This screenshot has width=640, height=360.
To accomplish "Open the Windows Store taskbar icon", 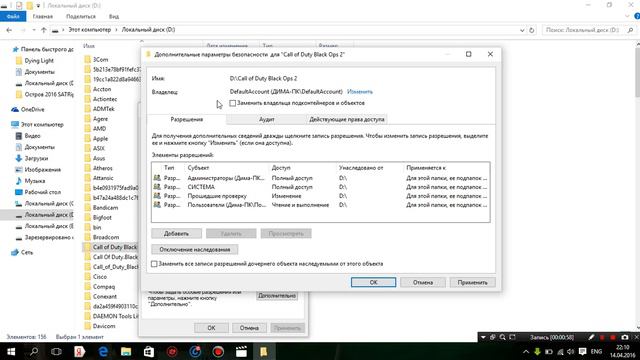I will click(149, 351).
